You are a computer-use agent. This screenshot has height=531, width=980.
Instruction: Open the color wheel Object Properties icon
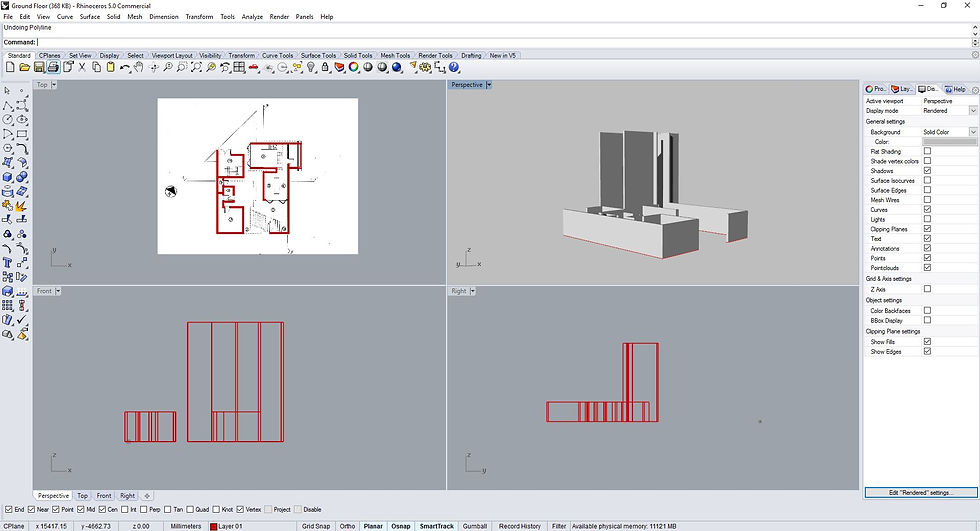[354, 67]
